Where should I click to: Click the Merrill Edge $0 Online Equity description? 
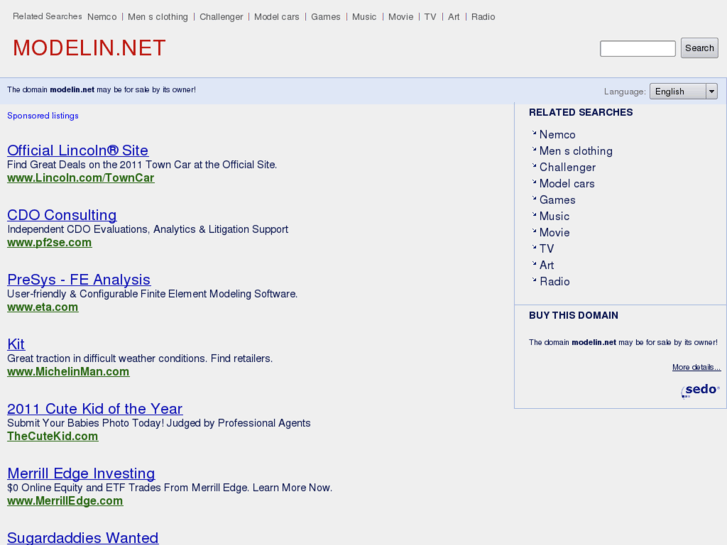coord(170,487)
